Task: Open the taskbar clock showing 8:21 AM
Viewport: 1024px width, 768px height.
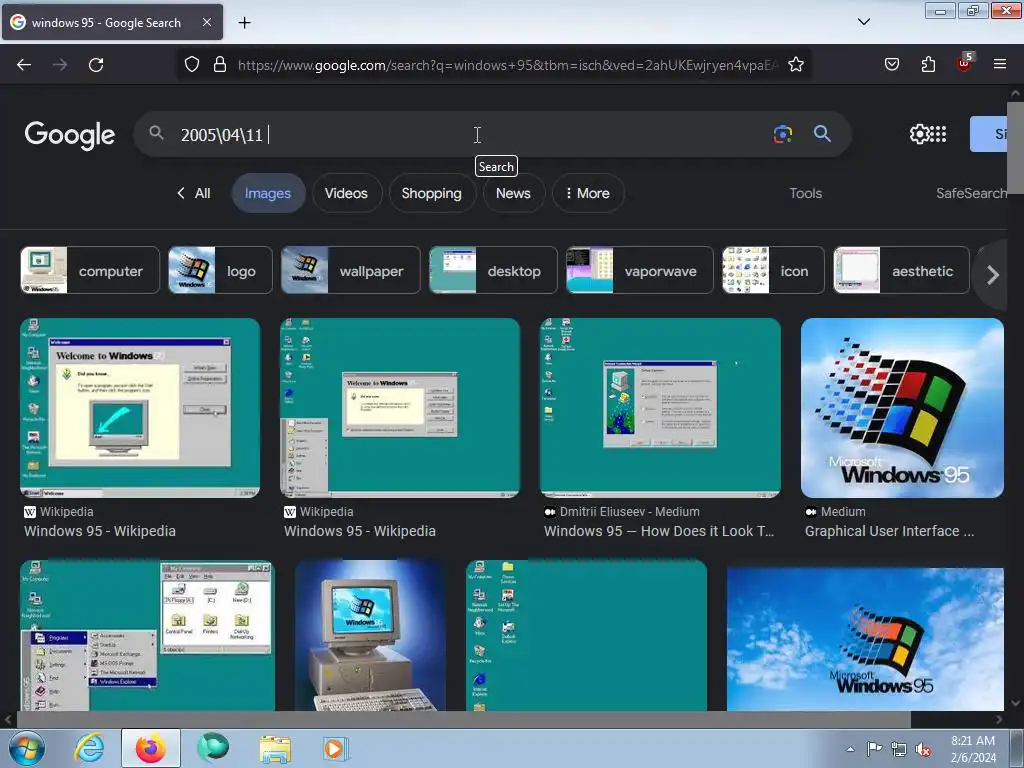Action: coord(973,749)
